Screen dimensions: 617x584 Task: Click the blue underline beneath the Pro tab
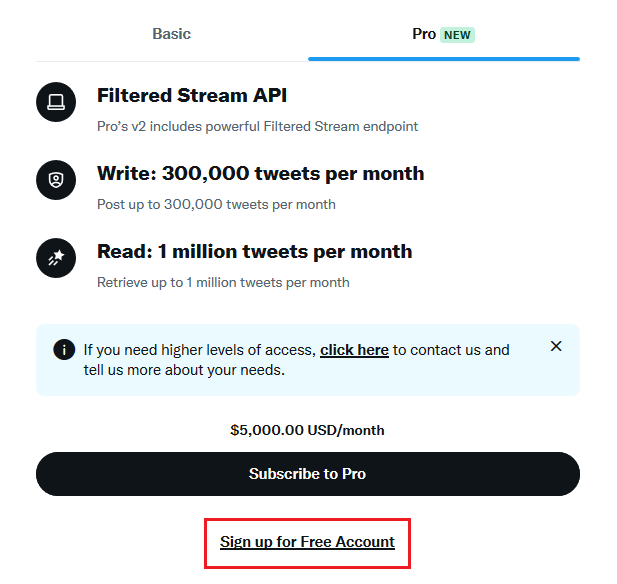click(x=443, y=59)
